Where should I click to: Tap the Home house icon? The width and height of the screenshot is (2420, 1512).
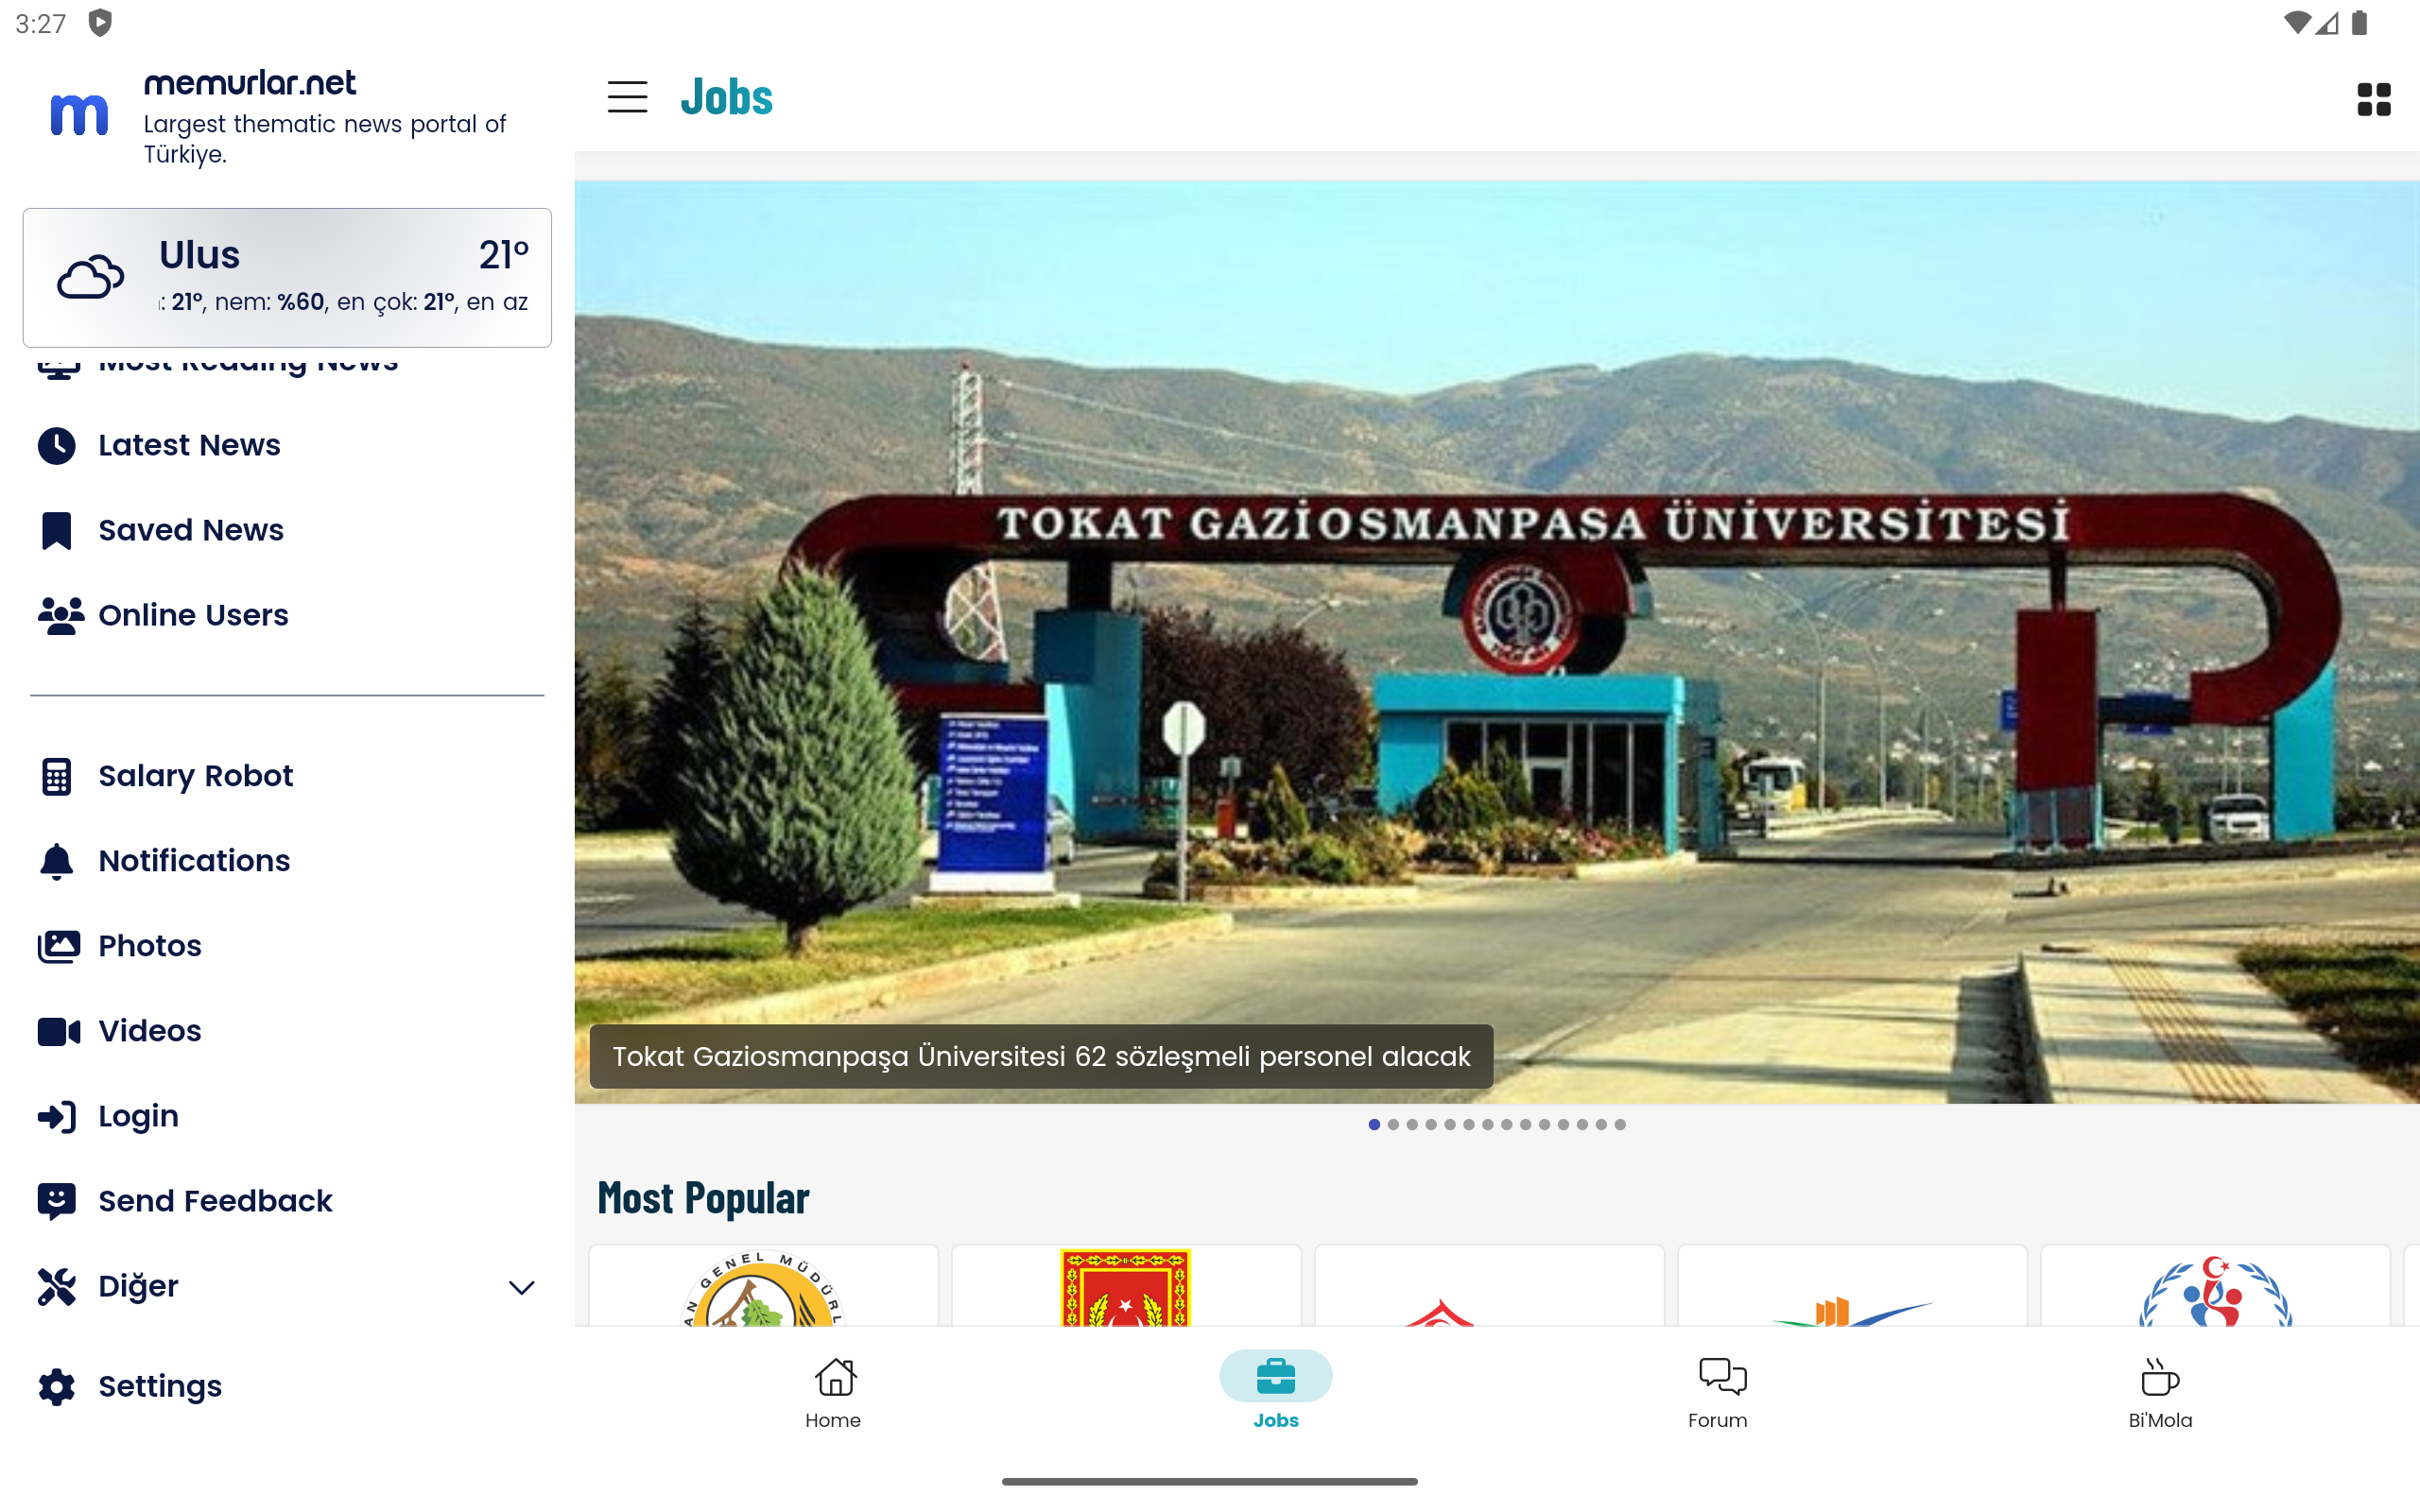coord(834,1377)
